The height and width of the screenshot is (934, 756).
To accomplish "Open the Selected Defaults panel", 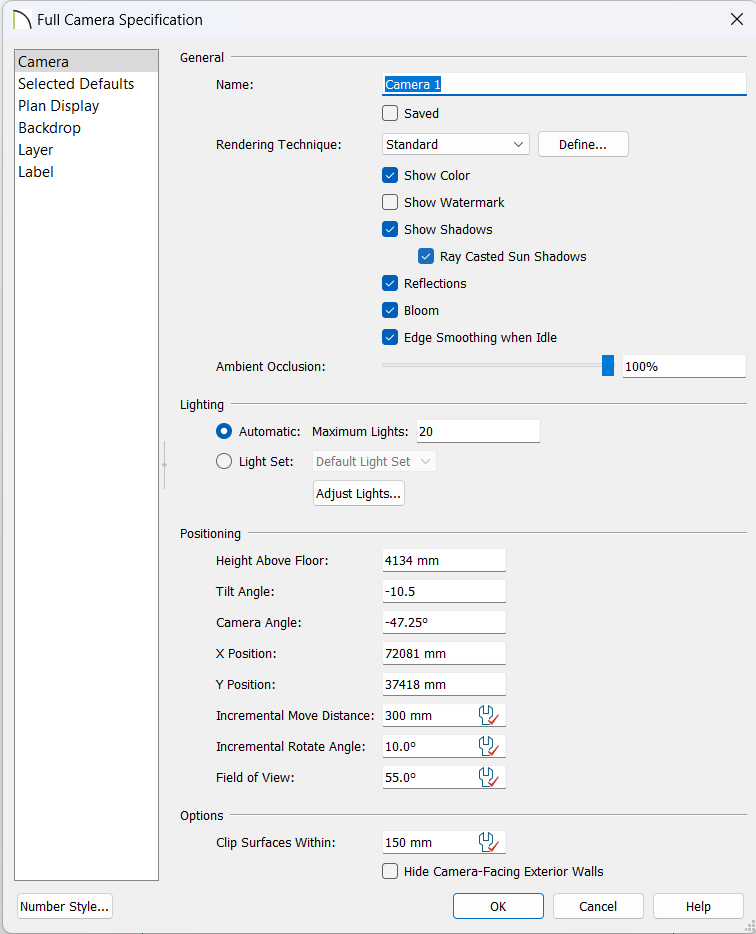I will (x=76, y=84).
